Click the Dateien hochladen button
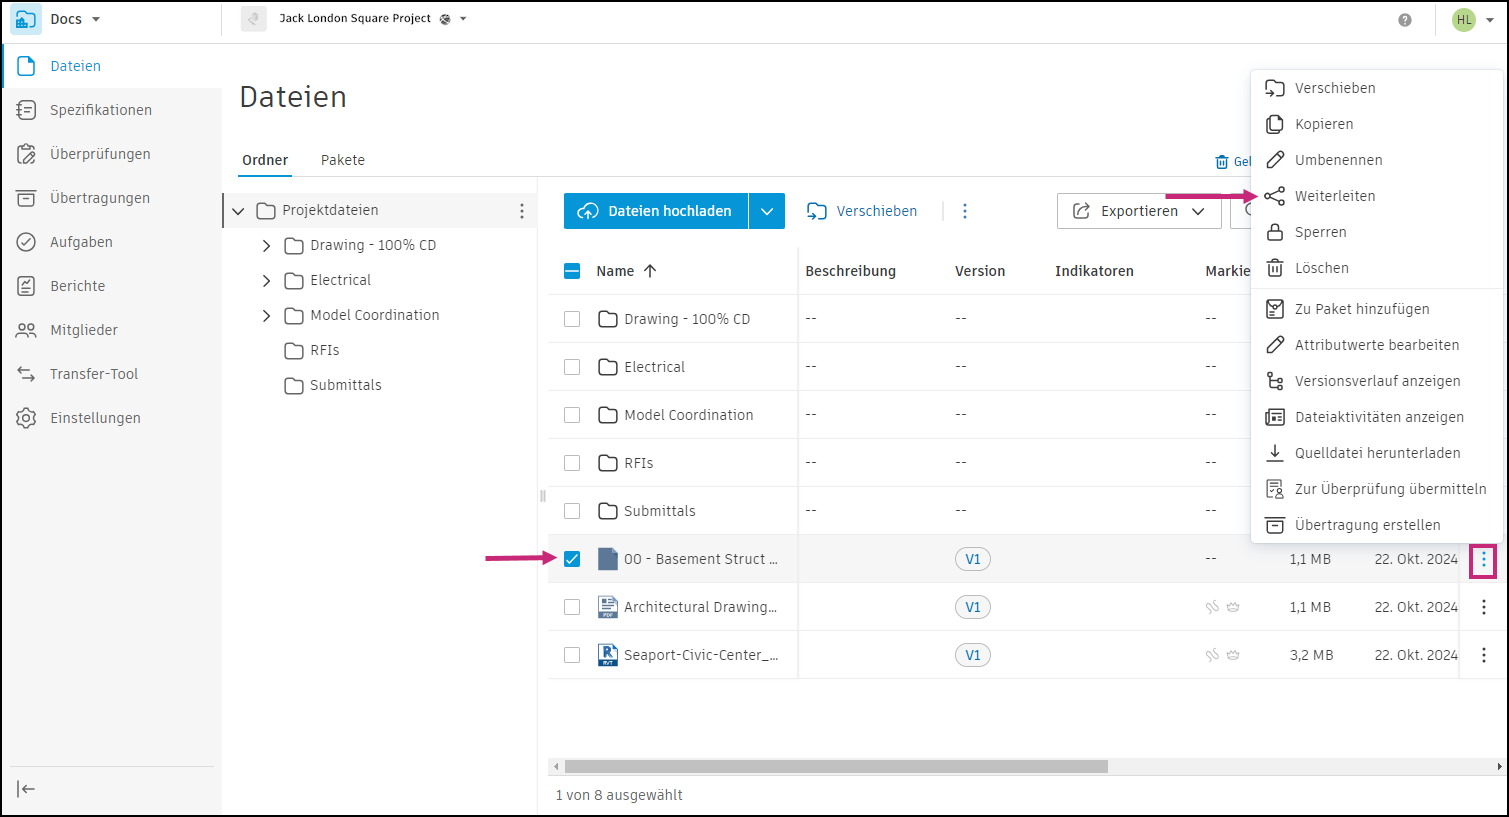Viewport: 1509px width, 817px height. coord(656,211)
